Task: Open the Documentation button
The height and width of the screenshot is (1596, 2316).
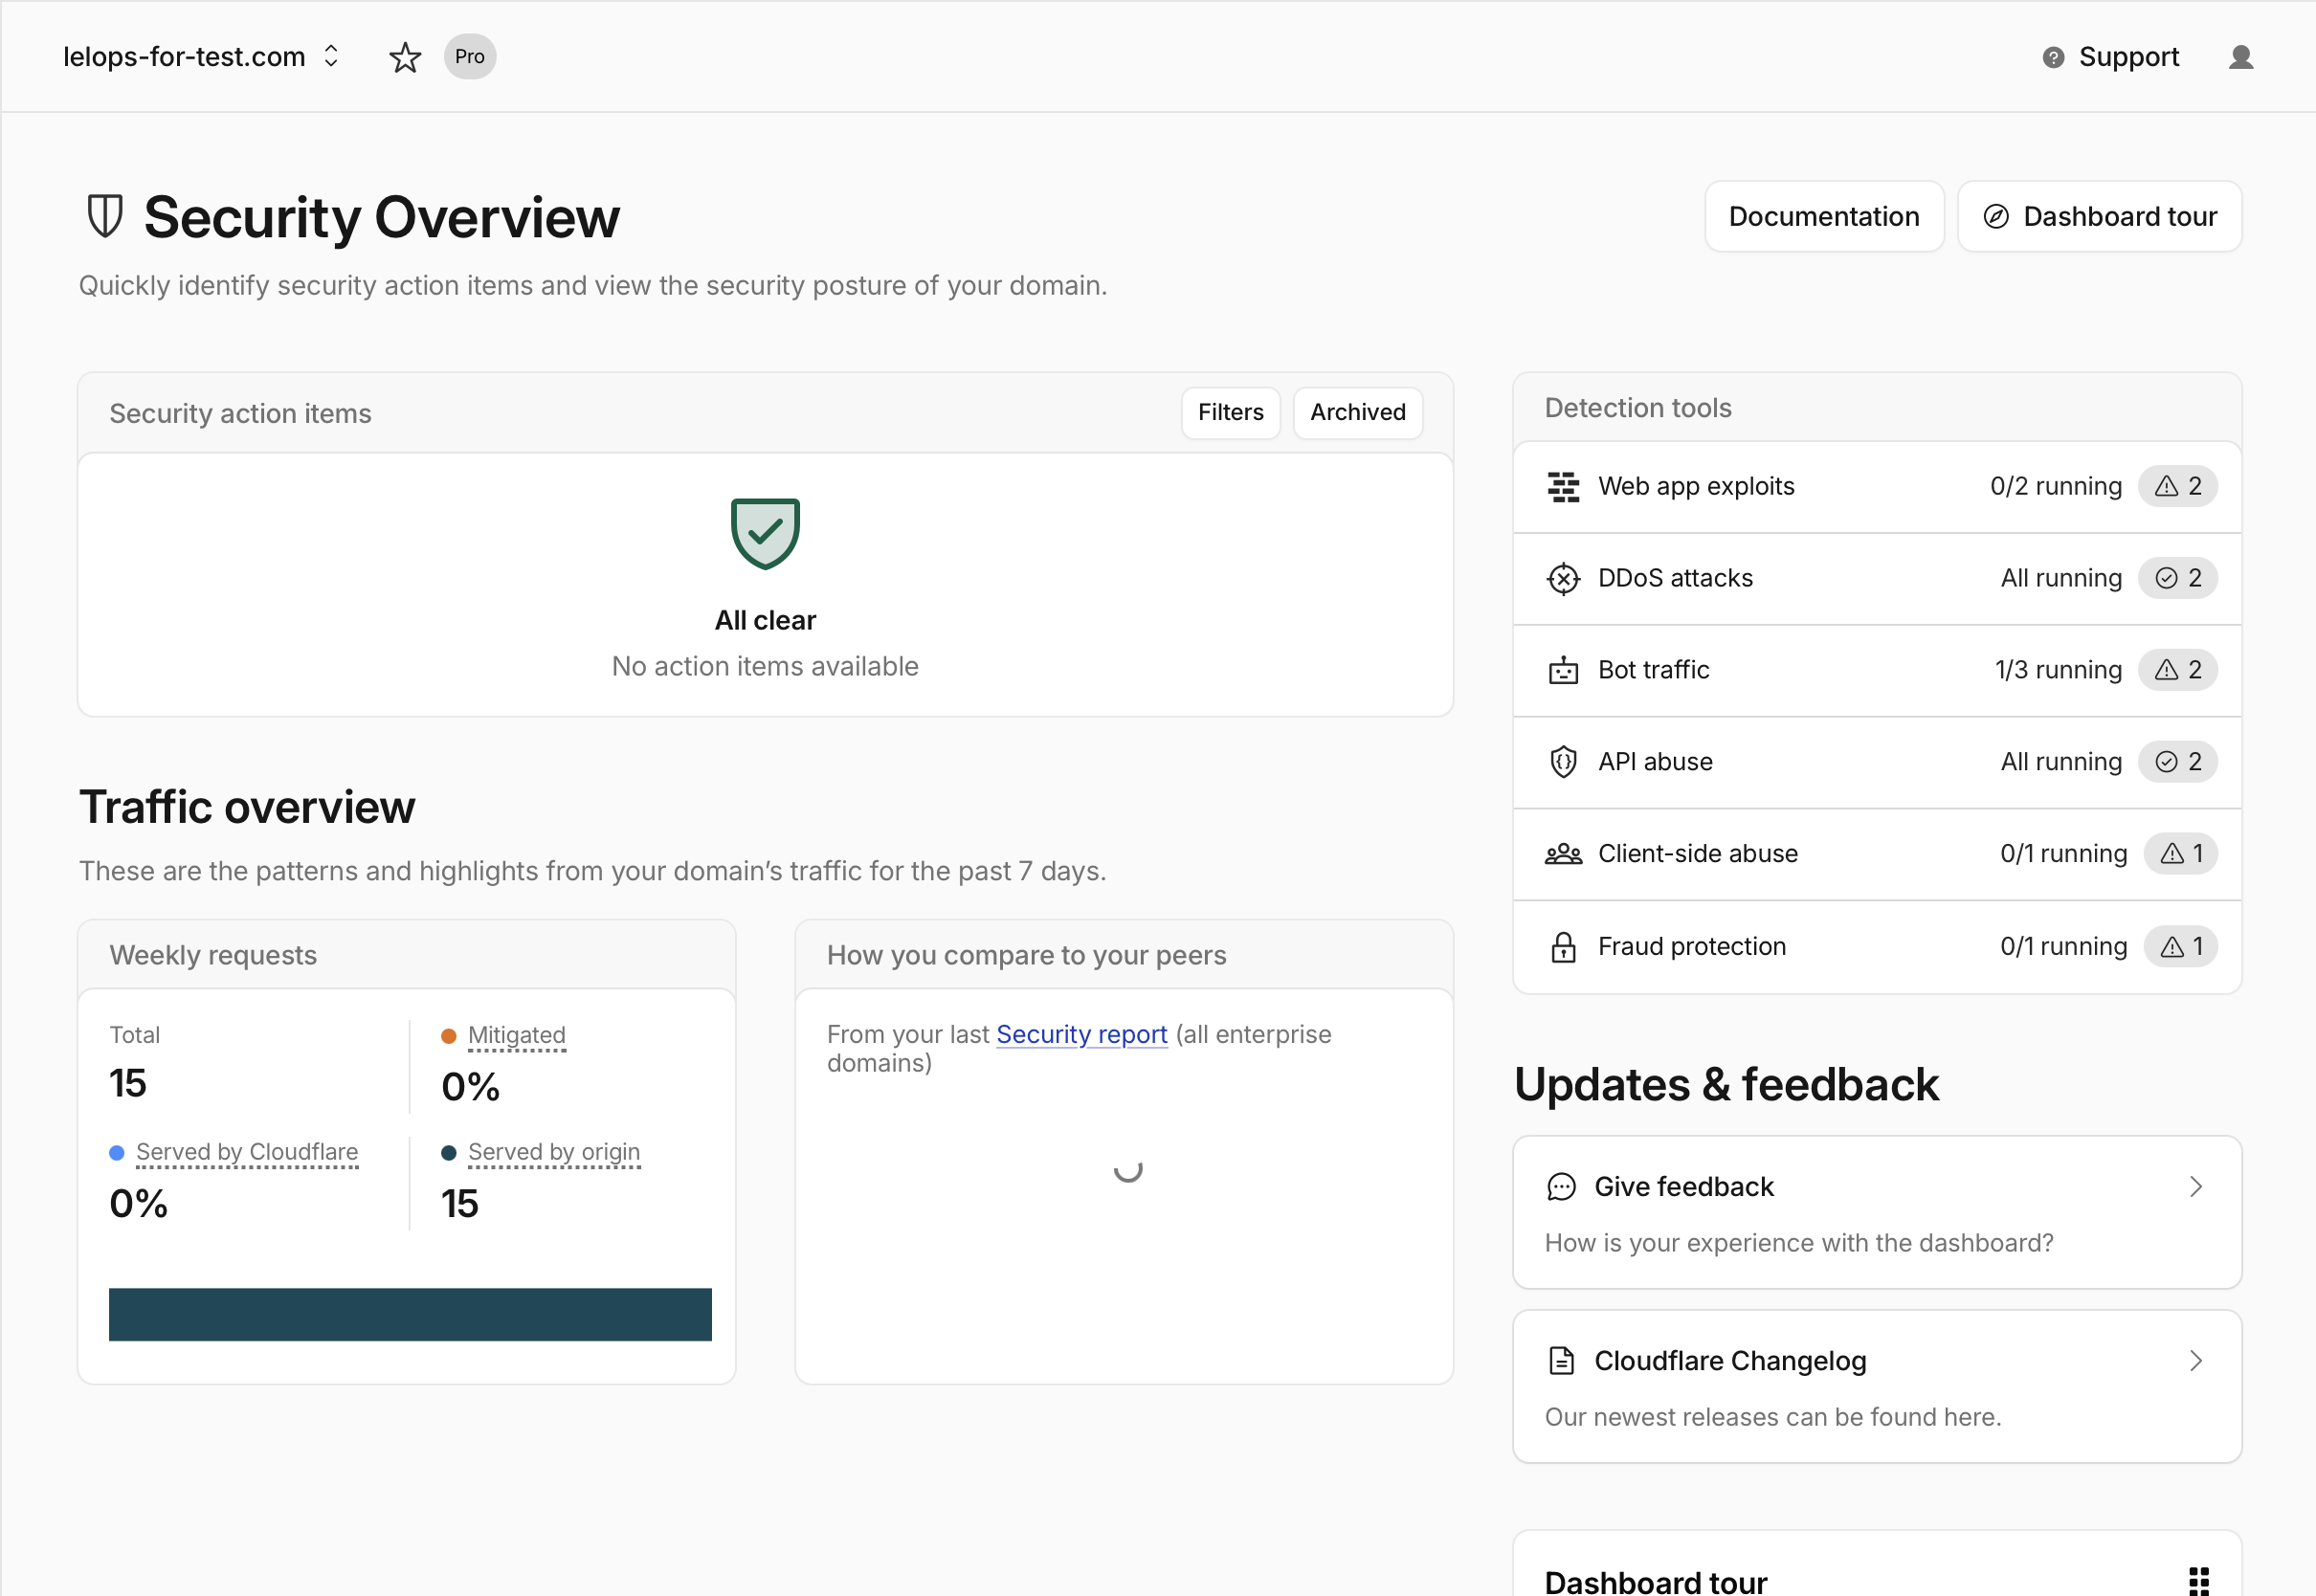Action: (x=1823, y=217)
